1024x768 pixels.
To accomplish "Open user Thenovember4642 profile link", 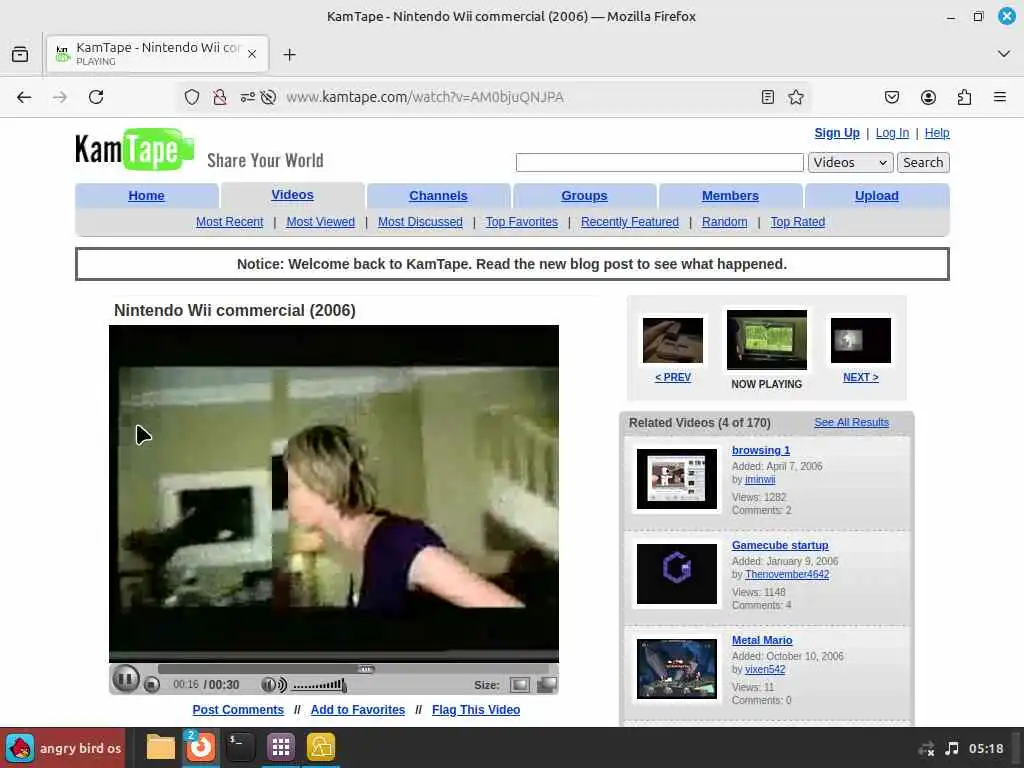I will click(x=787, y=575).
